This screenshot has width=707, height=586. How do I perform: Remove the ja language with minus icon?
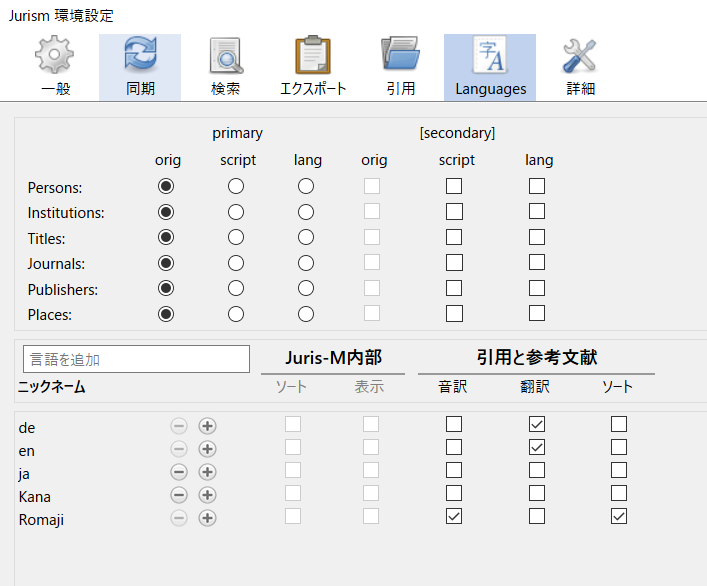[x=179, y=472]
